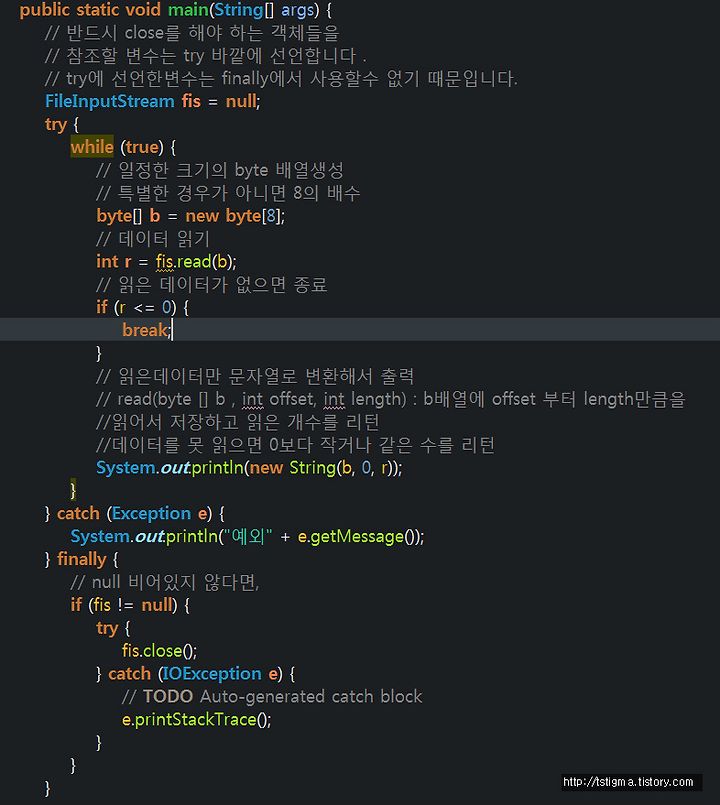720x805 pixels.
Task: Click the first 'try {' after fis declaration
Action: 62,124
